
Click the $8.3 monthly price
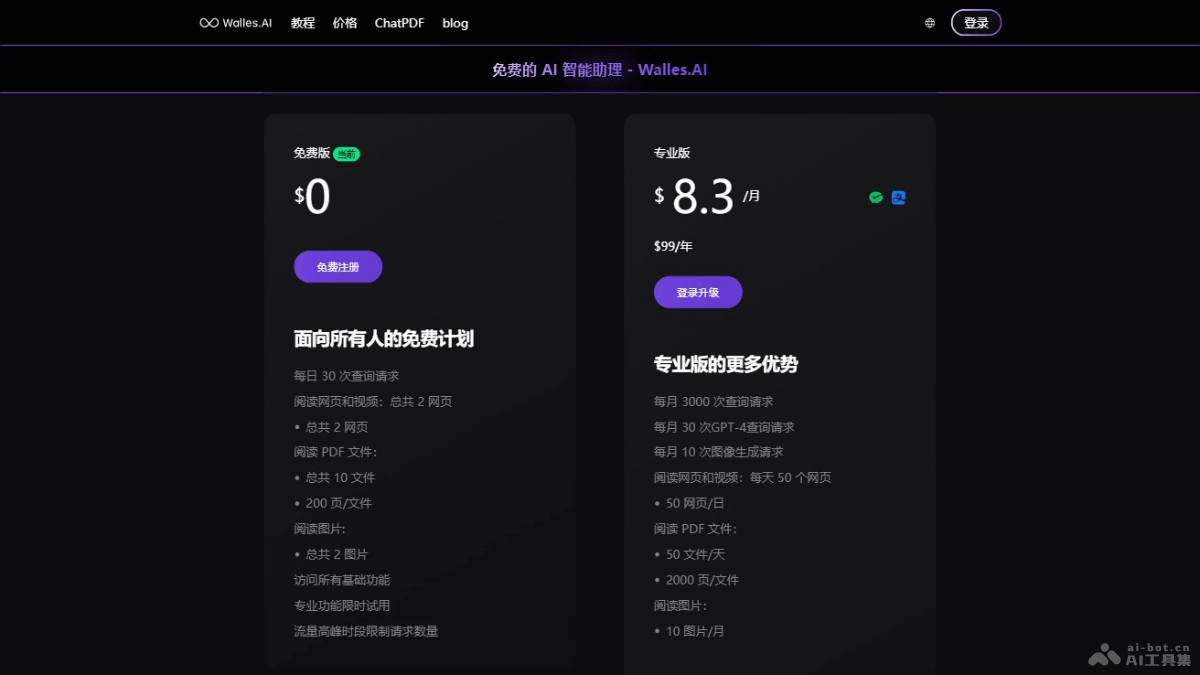coord(702,195)
